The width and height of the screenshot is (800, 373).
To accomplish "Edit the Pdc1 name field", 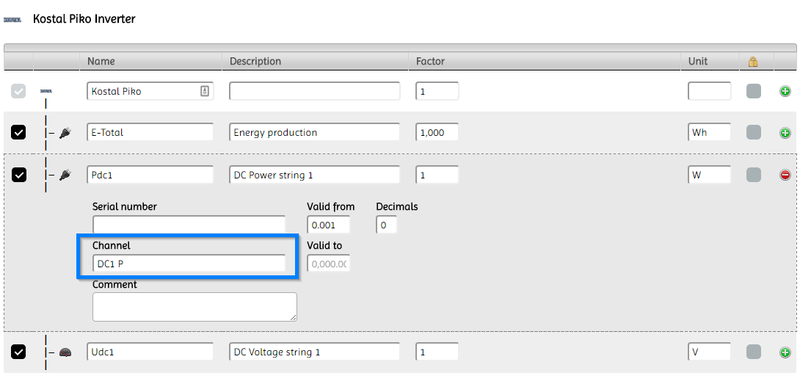I will click(150, 175).
